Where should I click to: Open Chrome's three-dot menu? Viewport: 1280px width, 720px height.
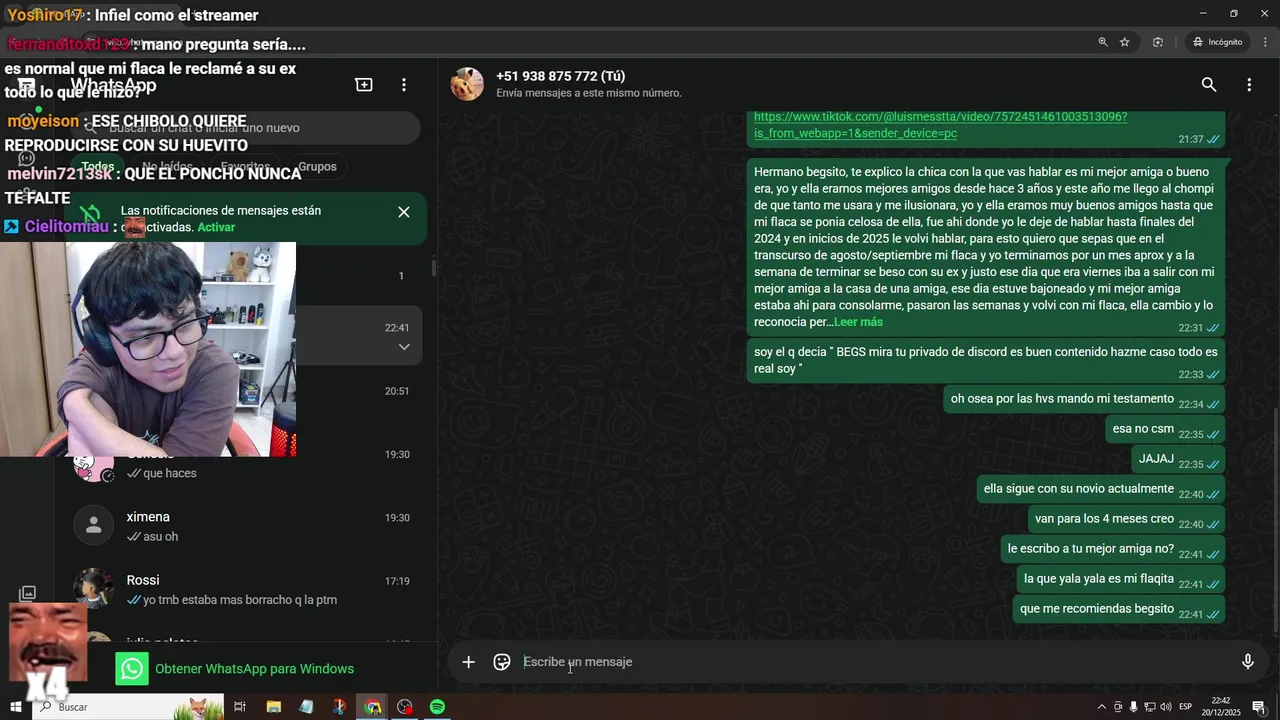(x=1265, y=42)
